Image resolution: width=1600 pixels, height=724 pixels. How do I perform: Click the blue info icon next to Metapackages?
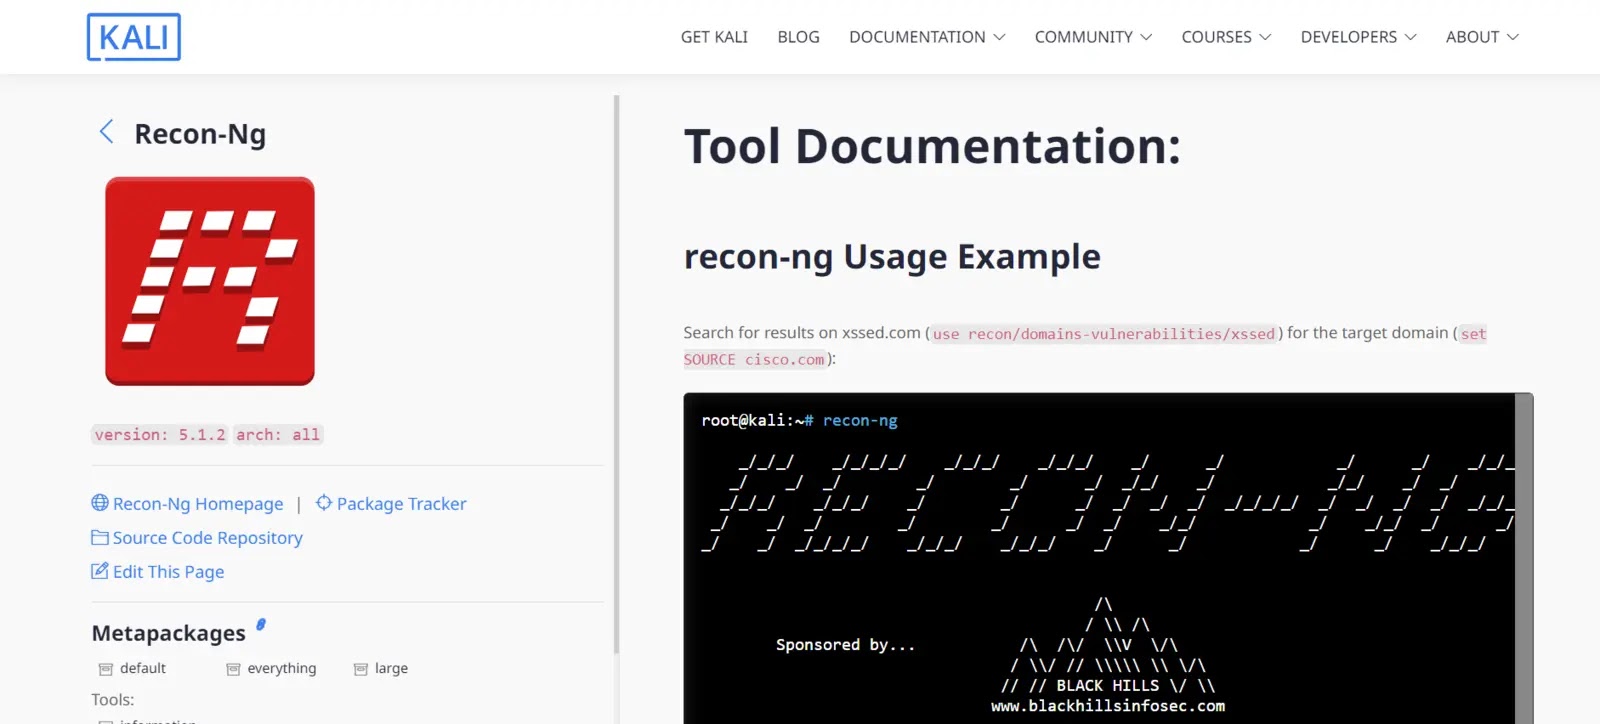pos(261,624)
